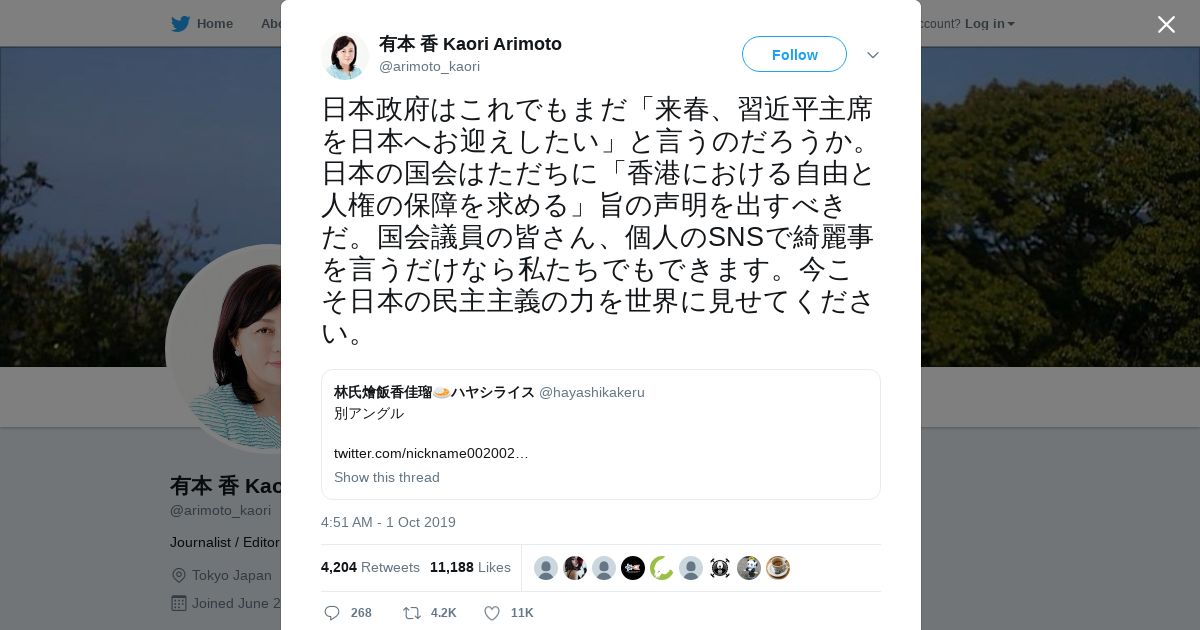1200x630 pixels.
Task: Open the @hayashikakeru quoted tweet handle
Action: (592, 392)
